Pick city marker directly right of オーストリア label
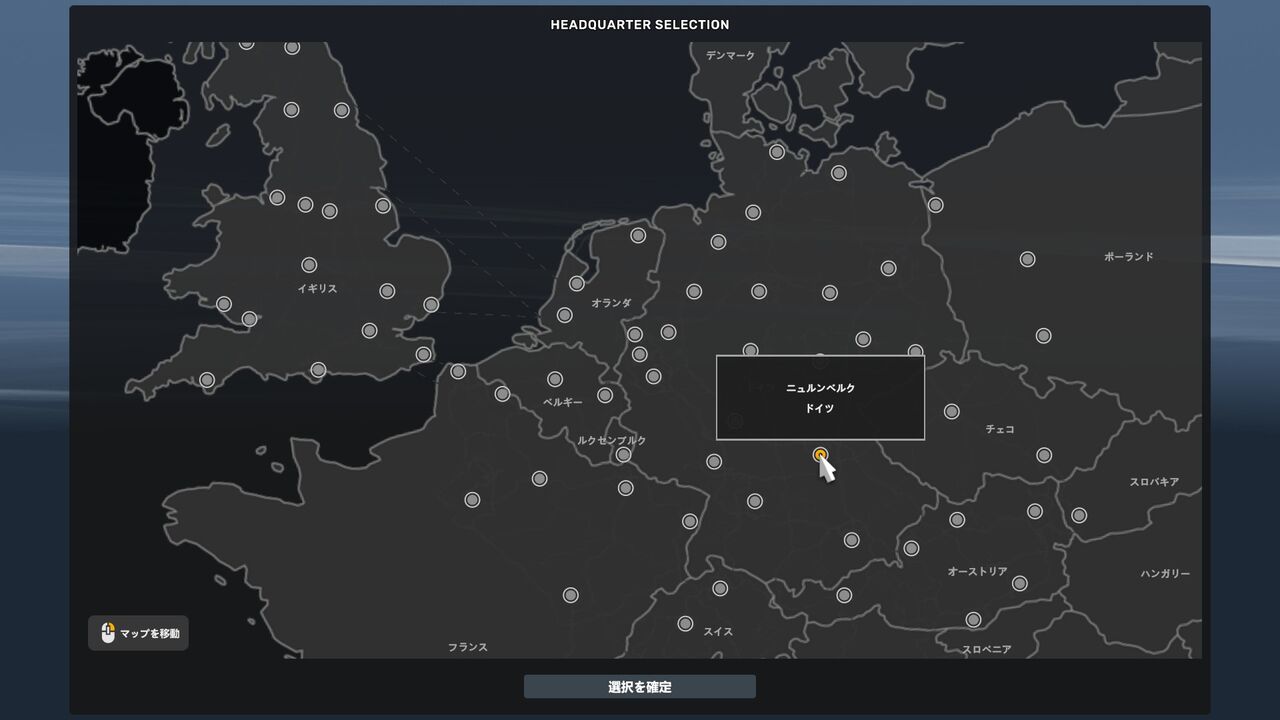Screen dimensions: 1280x720 [1019, 583]
